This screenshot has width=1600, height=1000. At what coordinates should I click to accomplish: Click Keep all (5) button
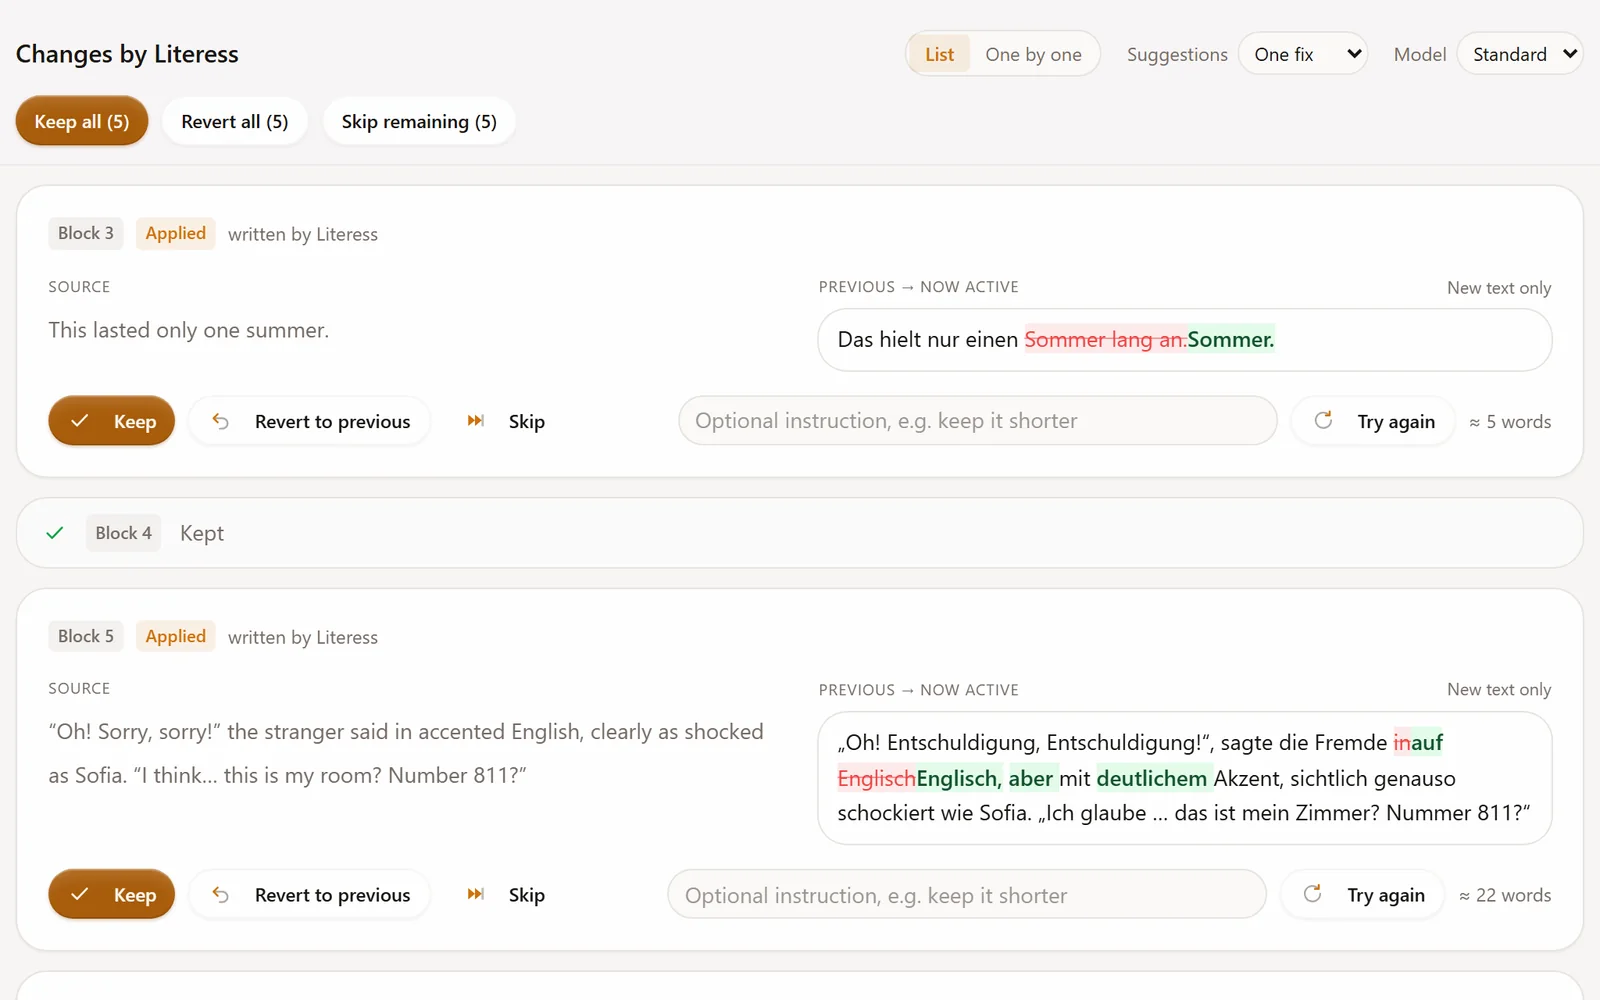[82, 121]
